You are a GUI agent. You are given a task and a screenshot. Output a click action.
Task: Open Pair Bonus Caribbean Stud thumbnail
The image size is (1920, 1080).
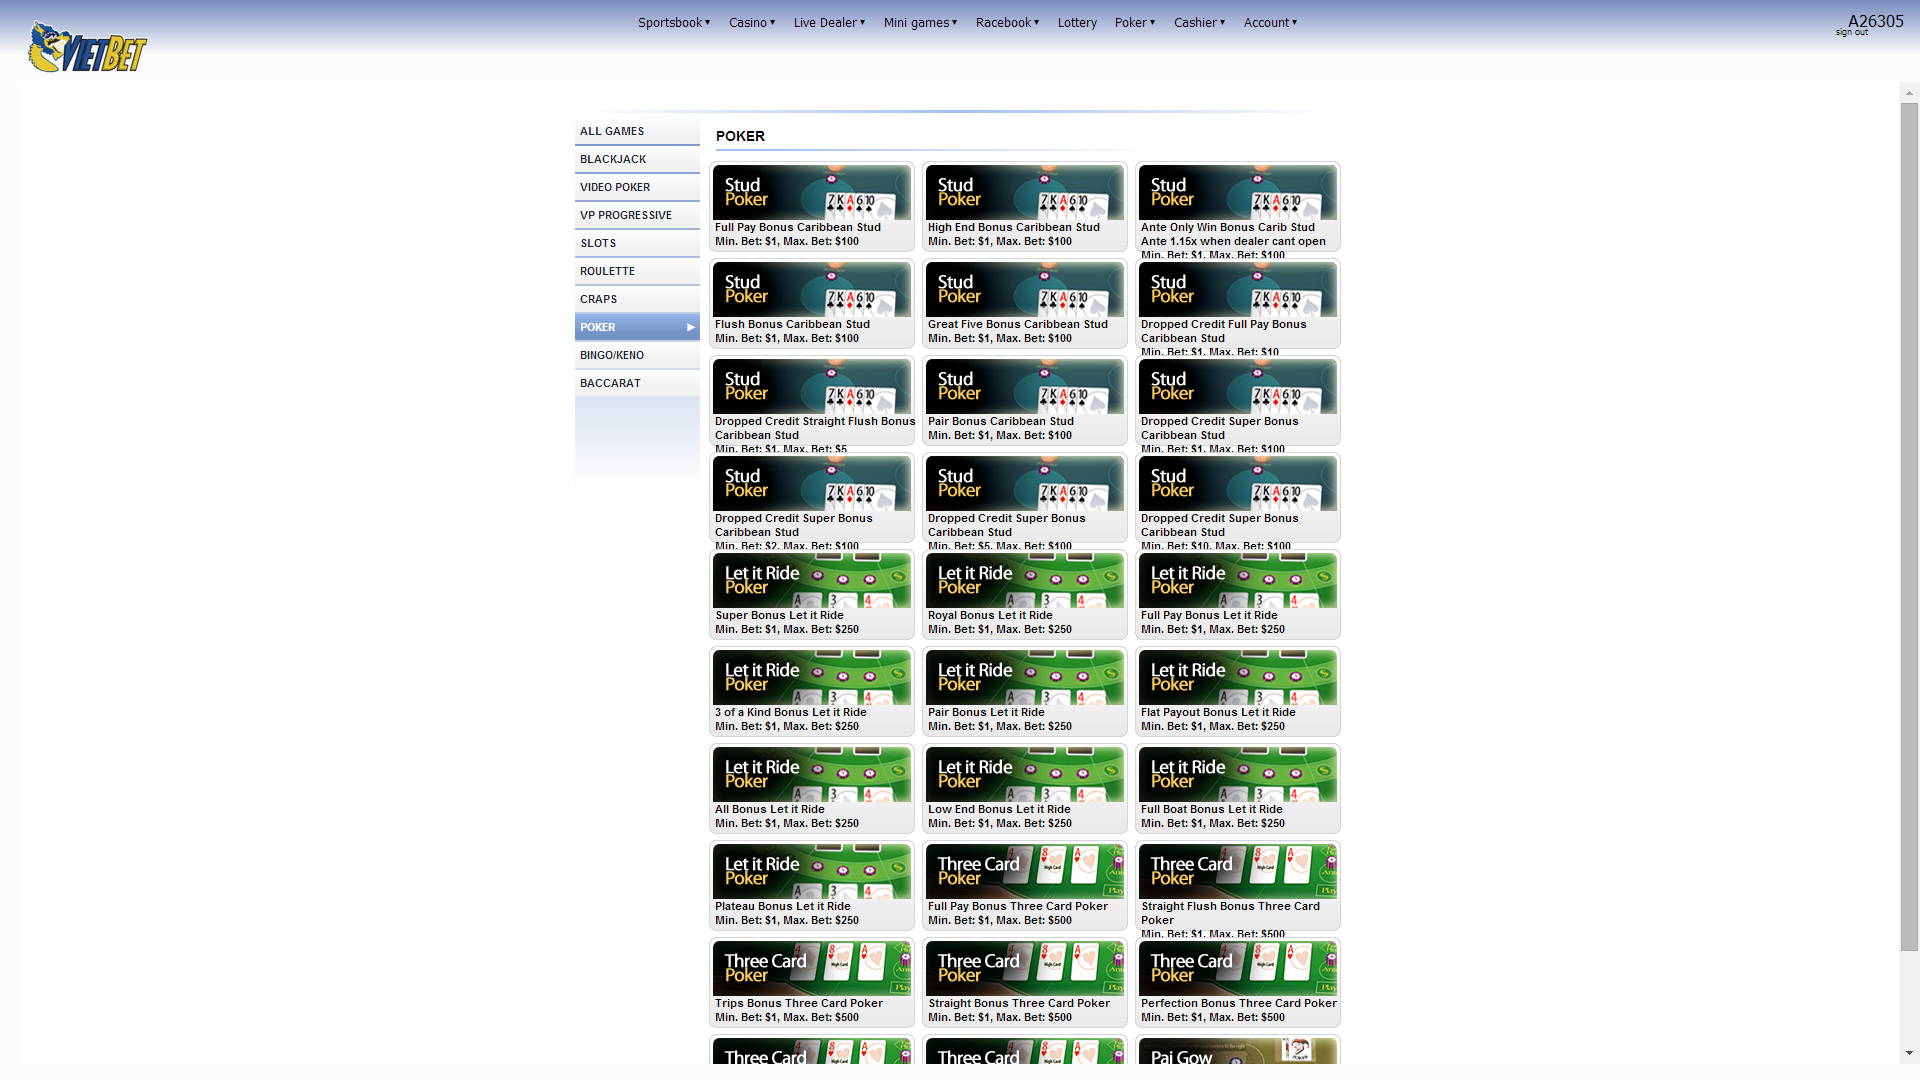(x=1024, y=387)
